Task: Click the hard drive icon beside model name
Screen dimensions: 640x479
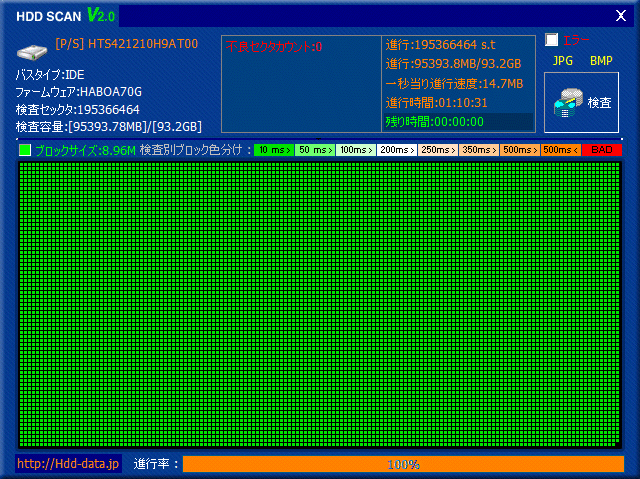Action: point(32,52)
